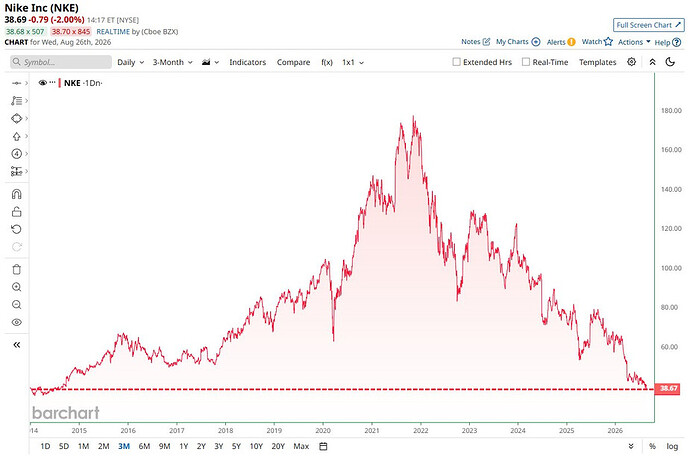This screenshot has width=690, height=456.
Task: Select the 5D range
Action: pos(64,446)
